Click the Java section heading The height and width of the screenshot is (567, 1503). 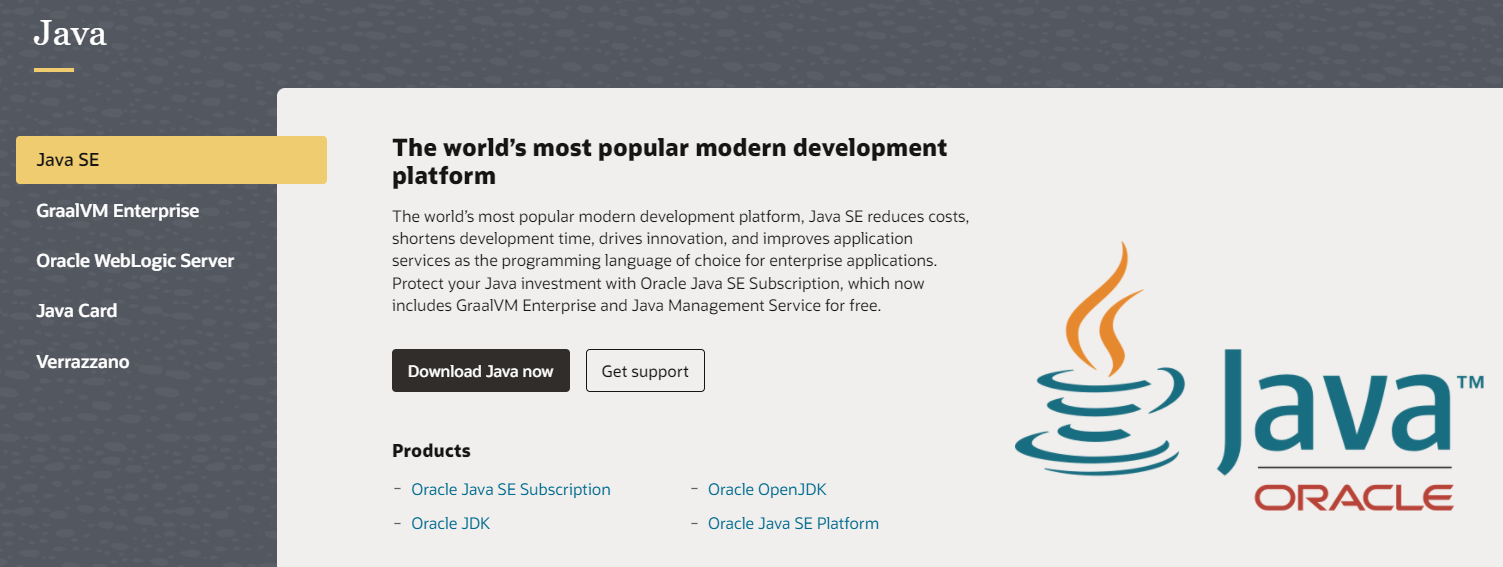coord(70,33)
